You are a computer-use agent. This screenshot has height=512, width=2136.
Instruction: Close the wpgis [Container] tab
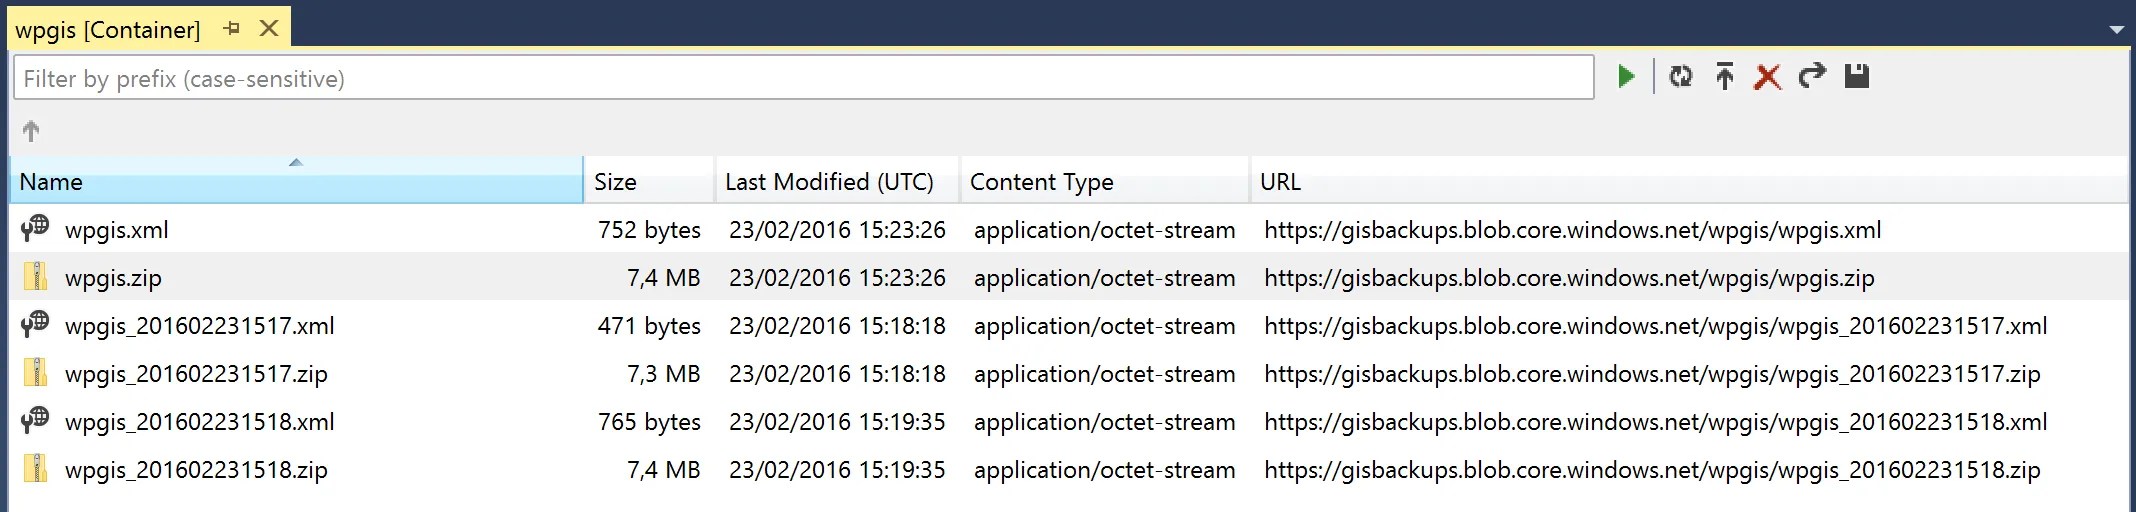pyautogui.click(x=269, y=29)
